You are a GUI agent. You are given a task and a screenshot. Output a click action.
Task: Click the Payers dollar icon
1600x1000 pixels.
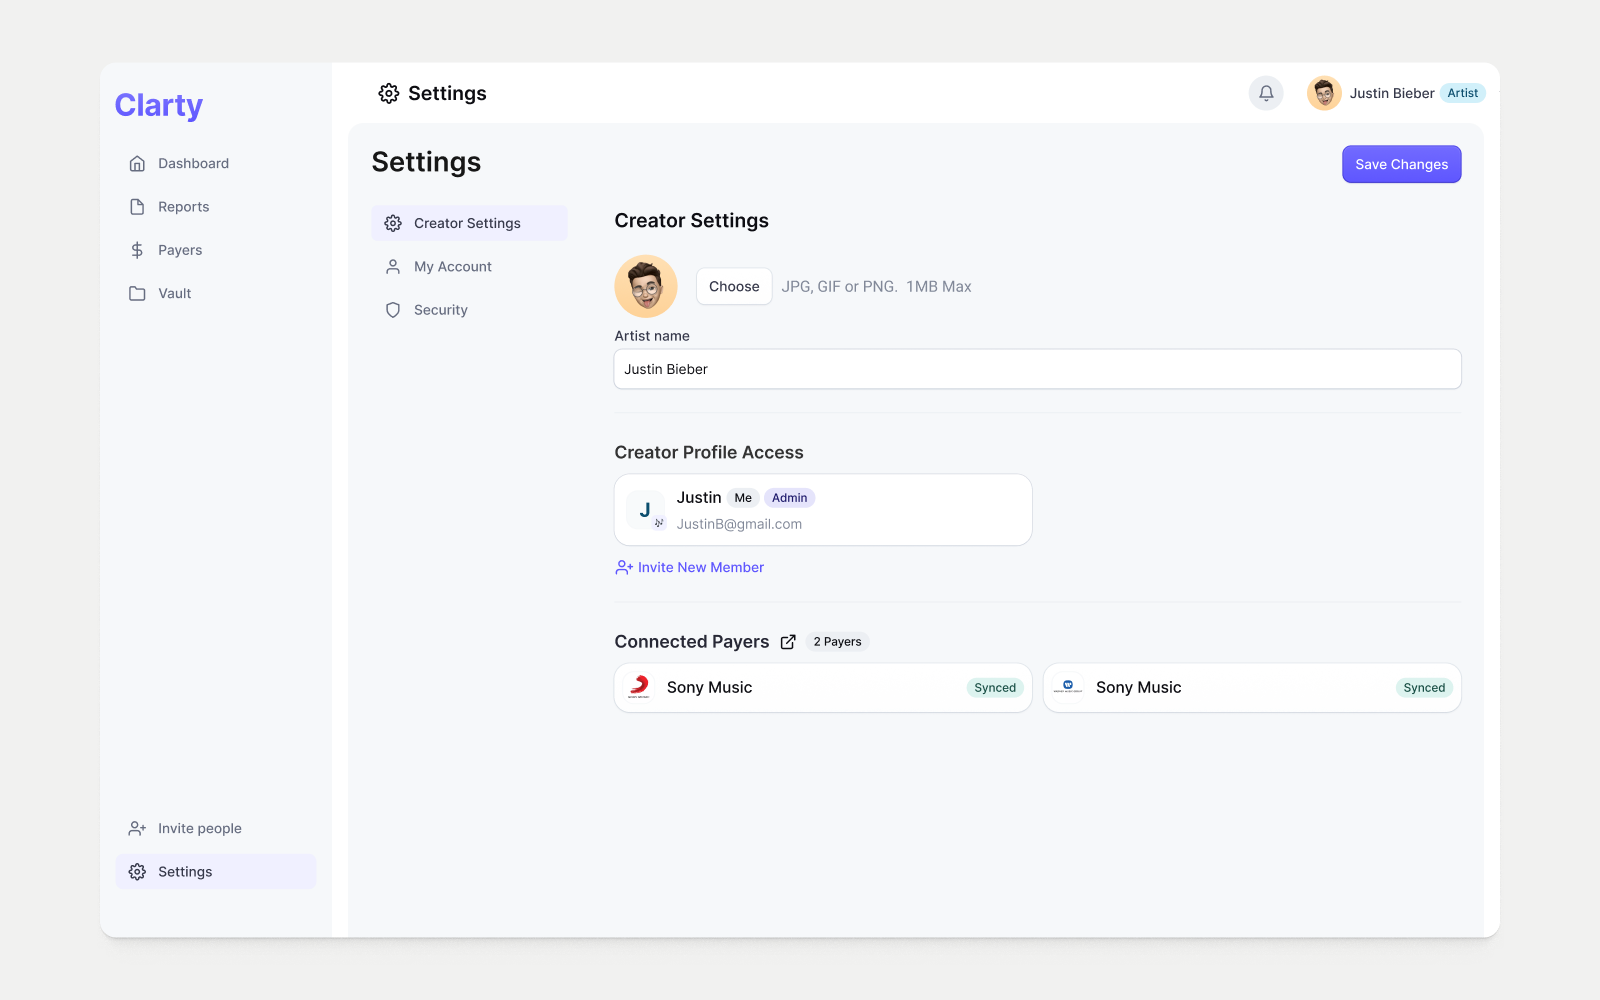pyautogui.click(x=137, y=250)
